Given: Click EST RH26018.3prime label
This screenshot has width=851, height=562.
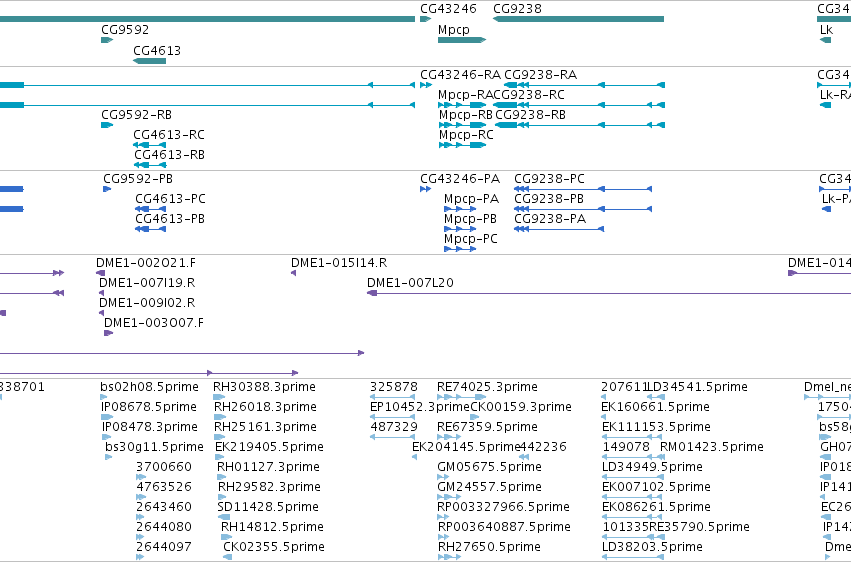Looking at the screenshot, I should tap(265, 407).
